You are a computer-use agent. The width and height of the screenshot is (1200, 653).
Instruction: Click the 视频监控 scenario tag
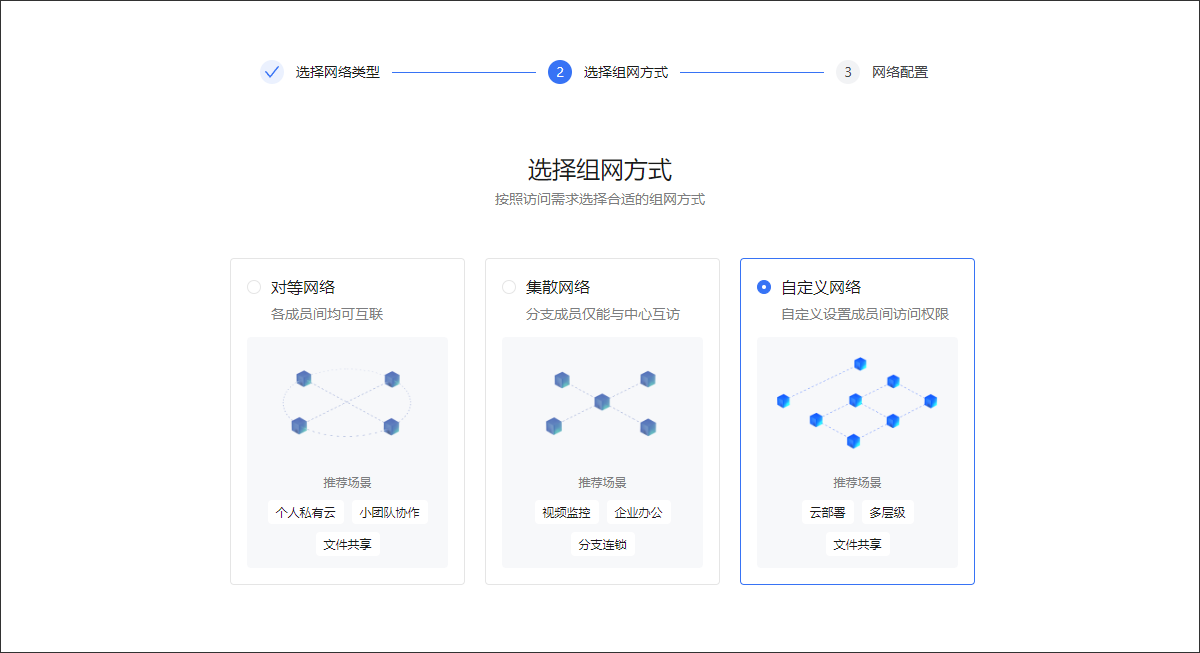(x=566, y=513)
